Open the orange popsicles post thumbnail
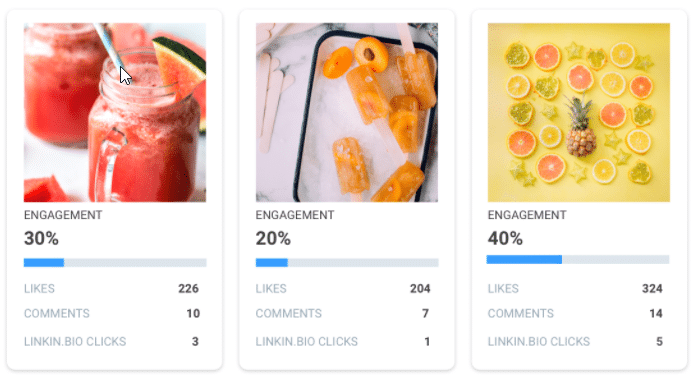Image resolution: width=692 pixels, height=378 pixels. coord(347,112)
